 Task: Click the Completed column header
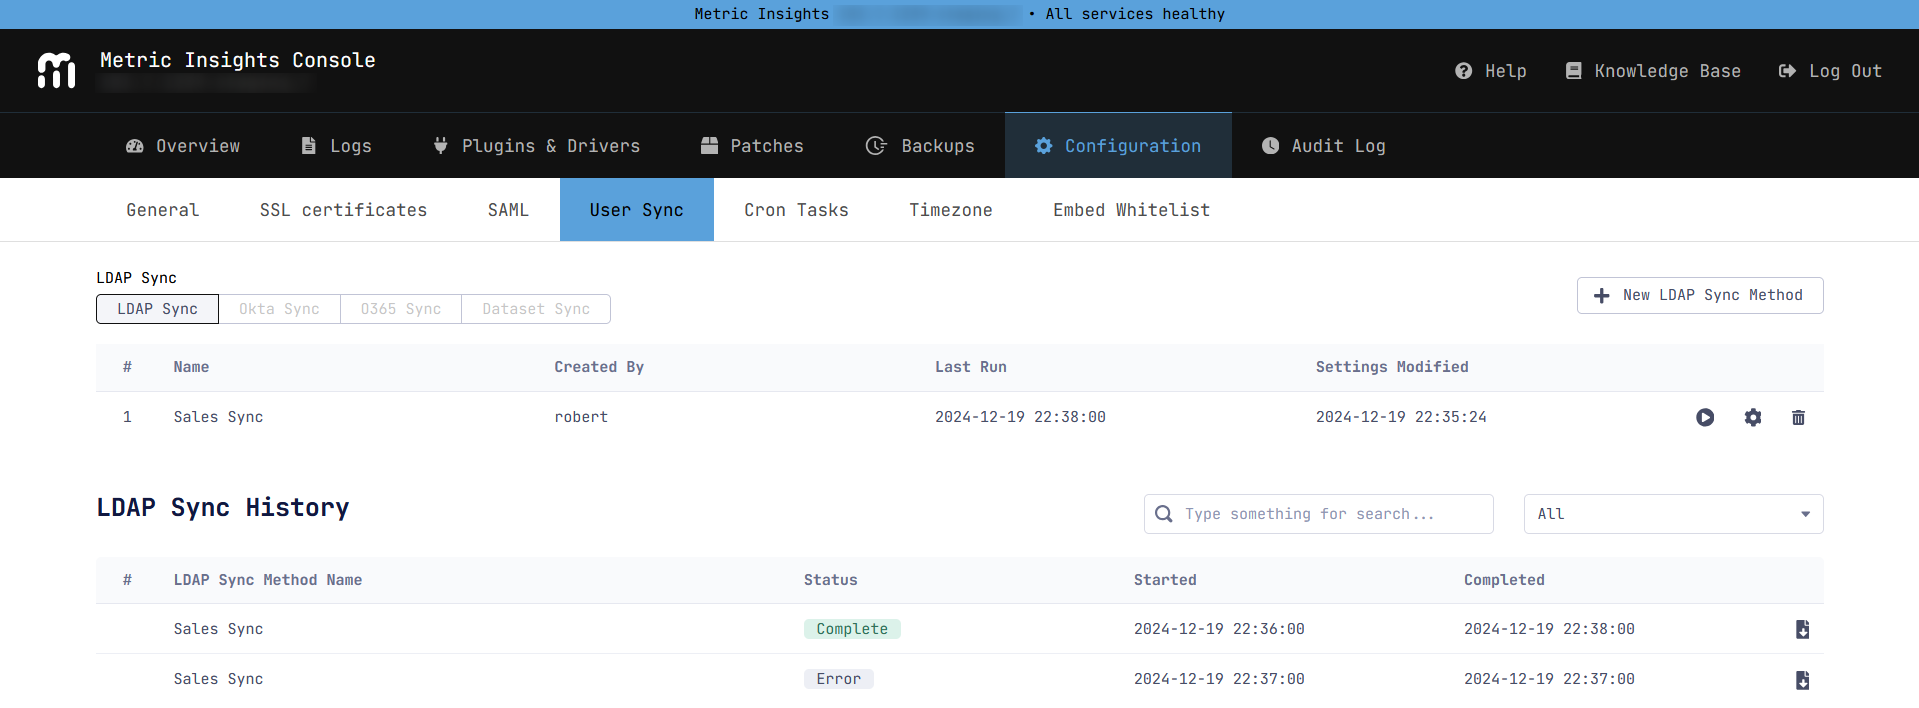1504,580
